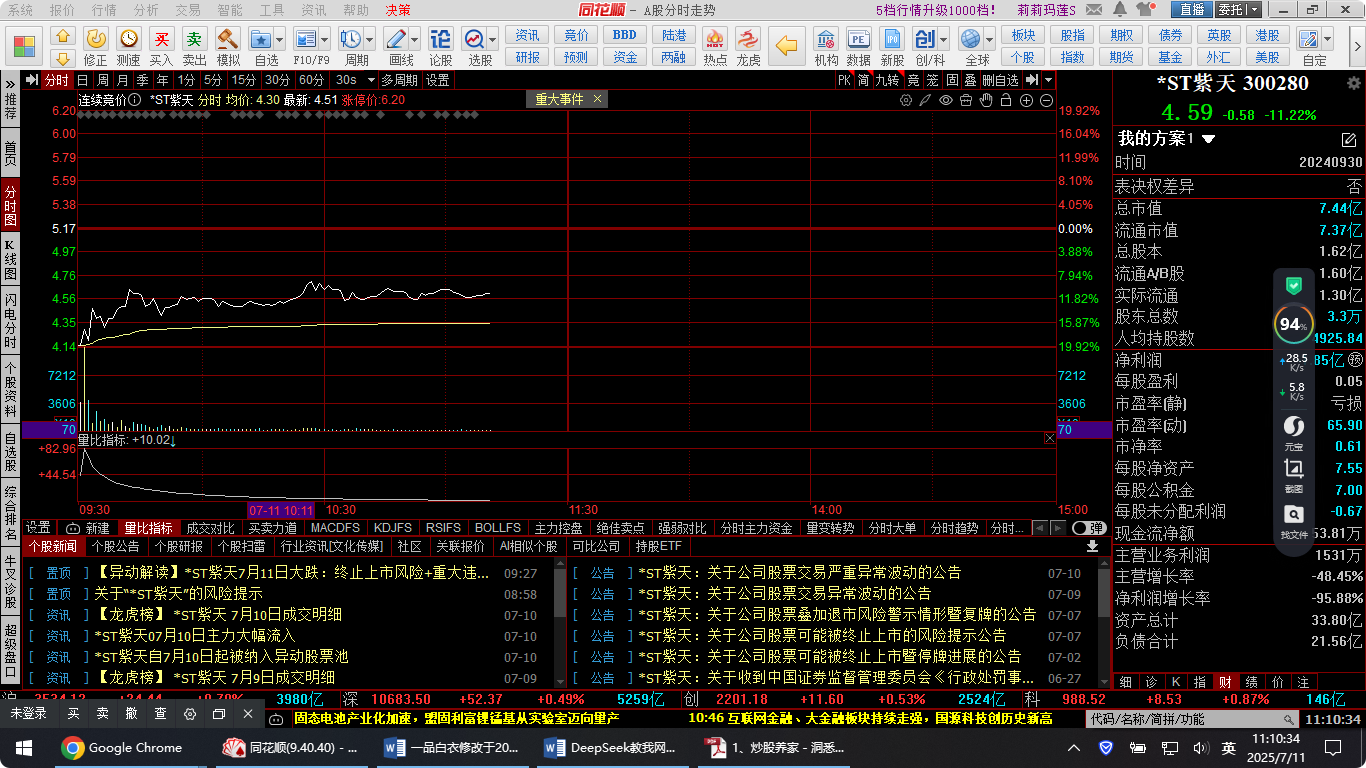Click the chart zoom-in plus icon
The image size is (1366, 768).
[x=1026, y=100]
